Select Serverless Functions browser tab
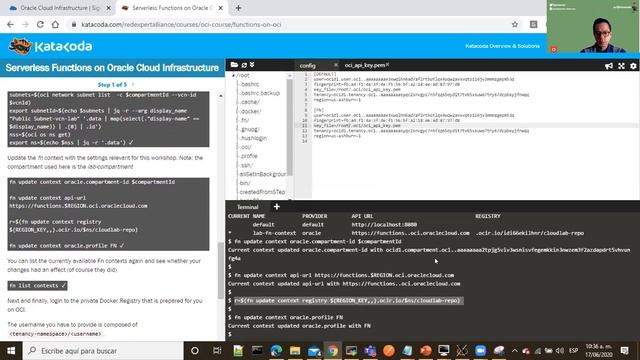 (172, 8)
